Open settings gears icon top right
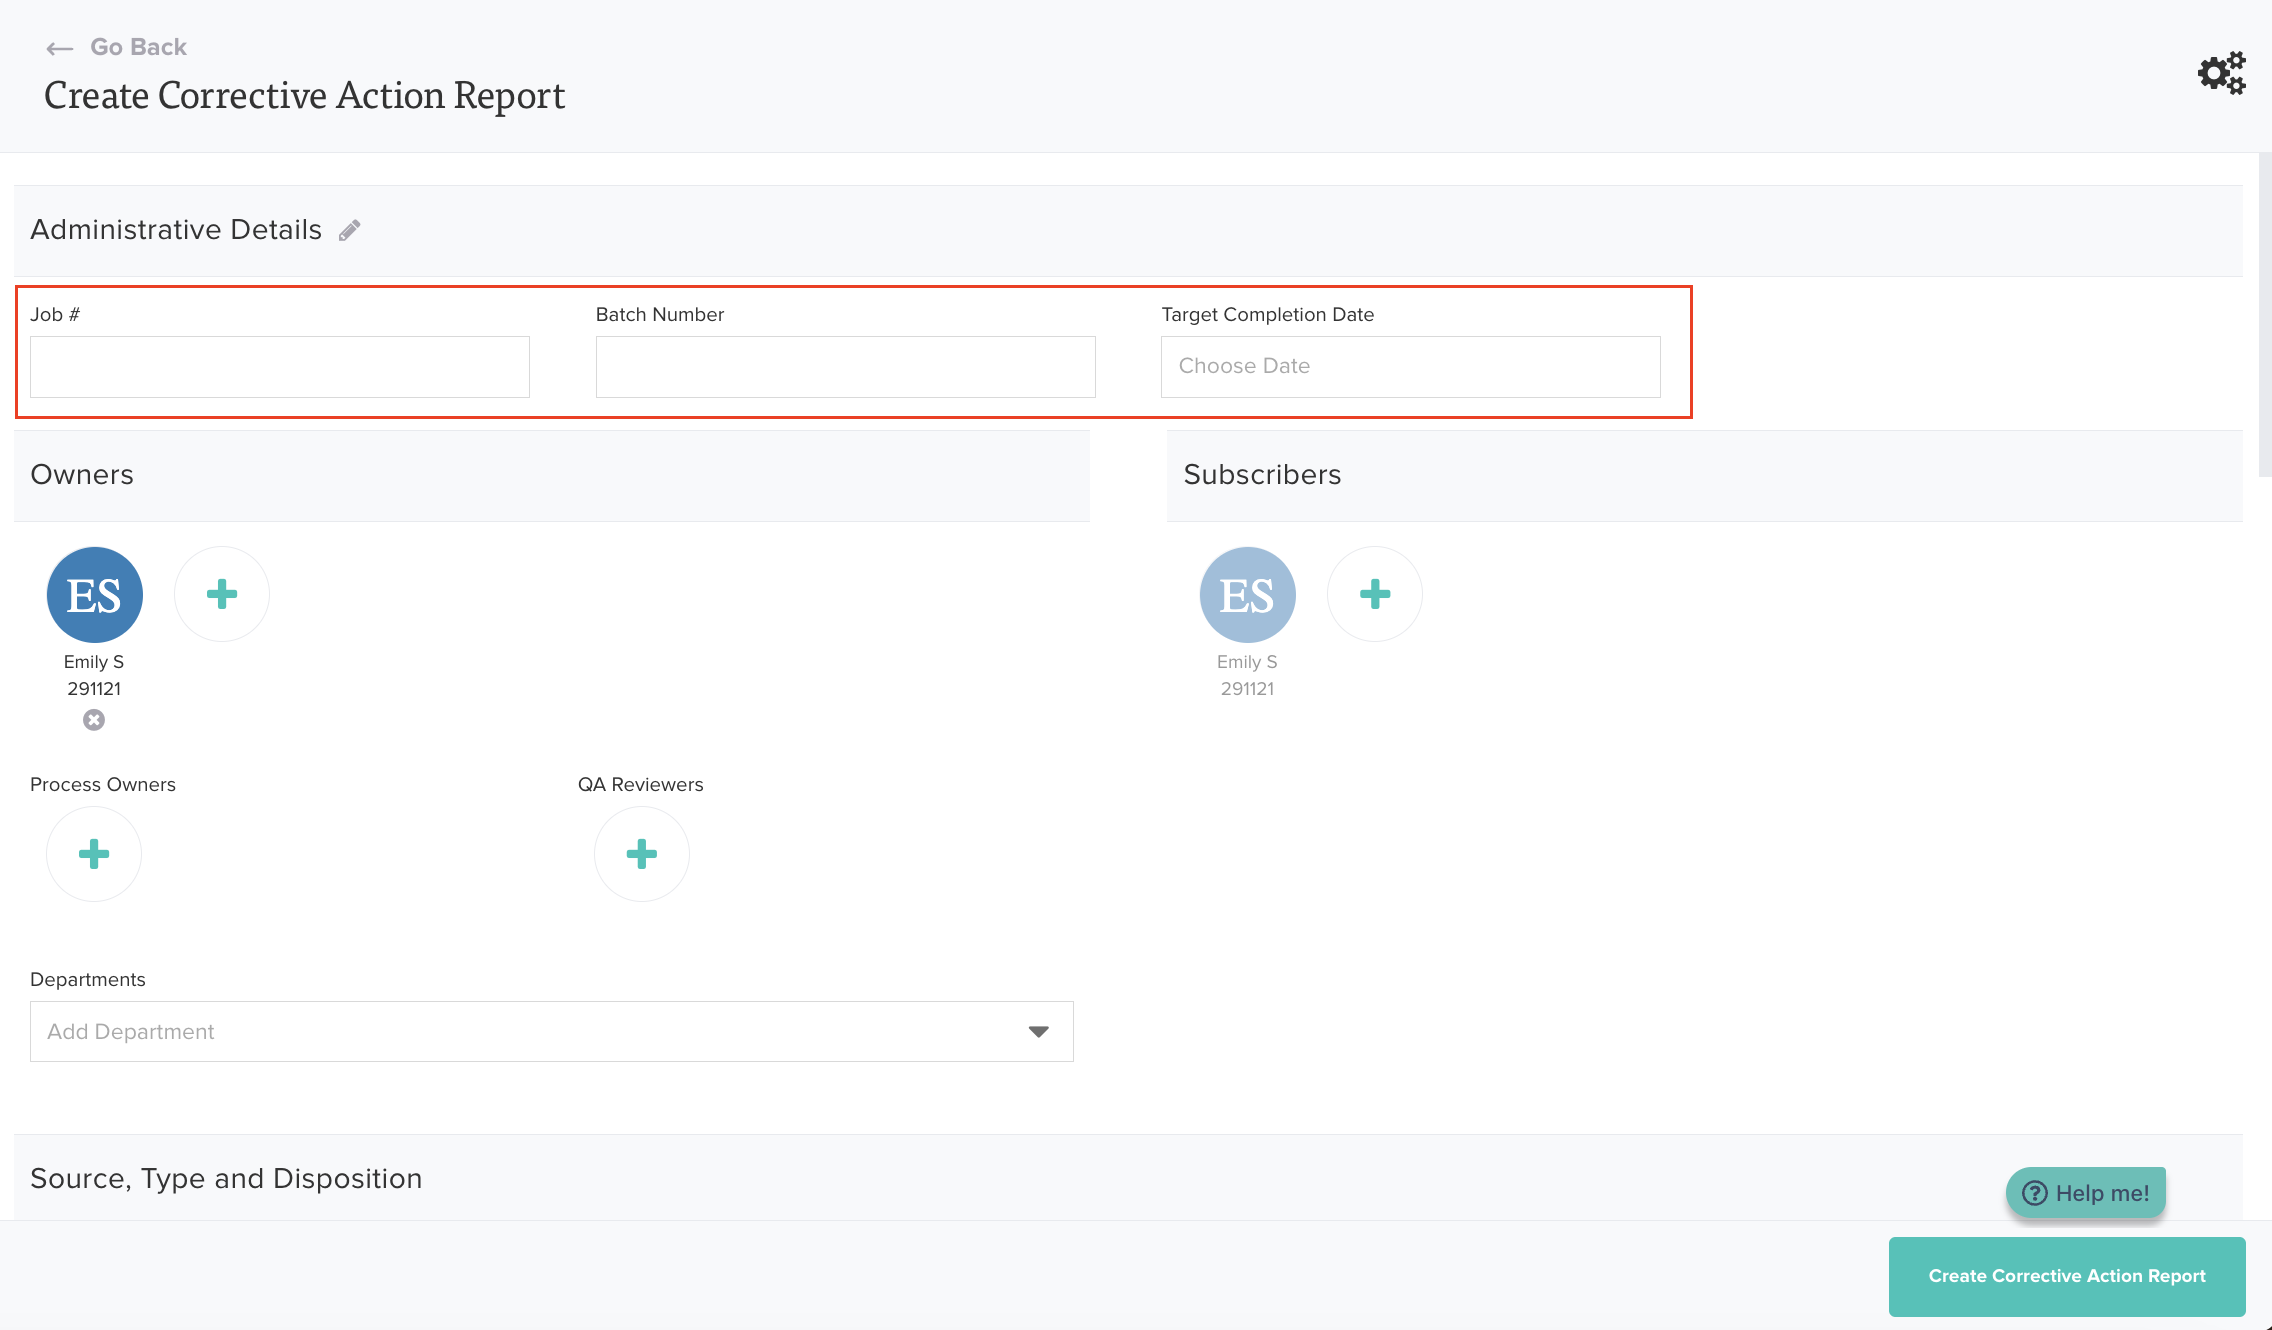Viewport: 2272px width, 1330px height. pos(2221,73)
